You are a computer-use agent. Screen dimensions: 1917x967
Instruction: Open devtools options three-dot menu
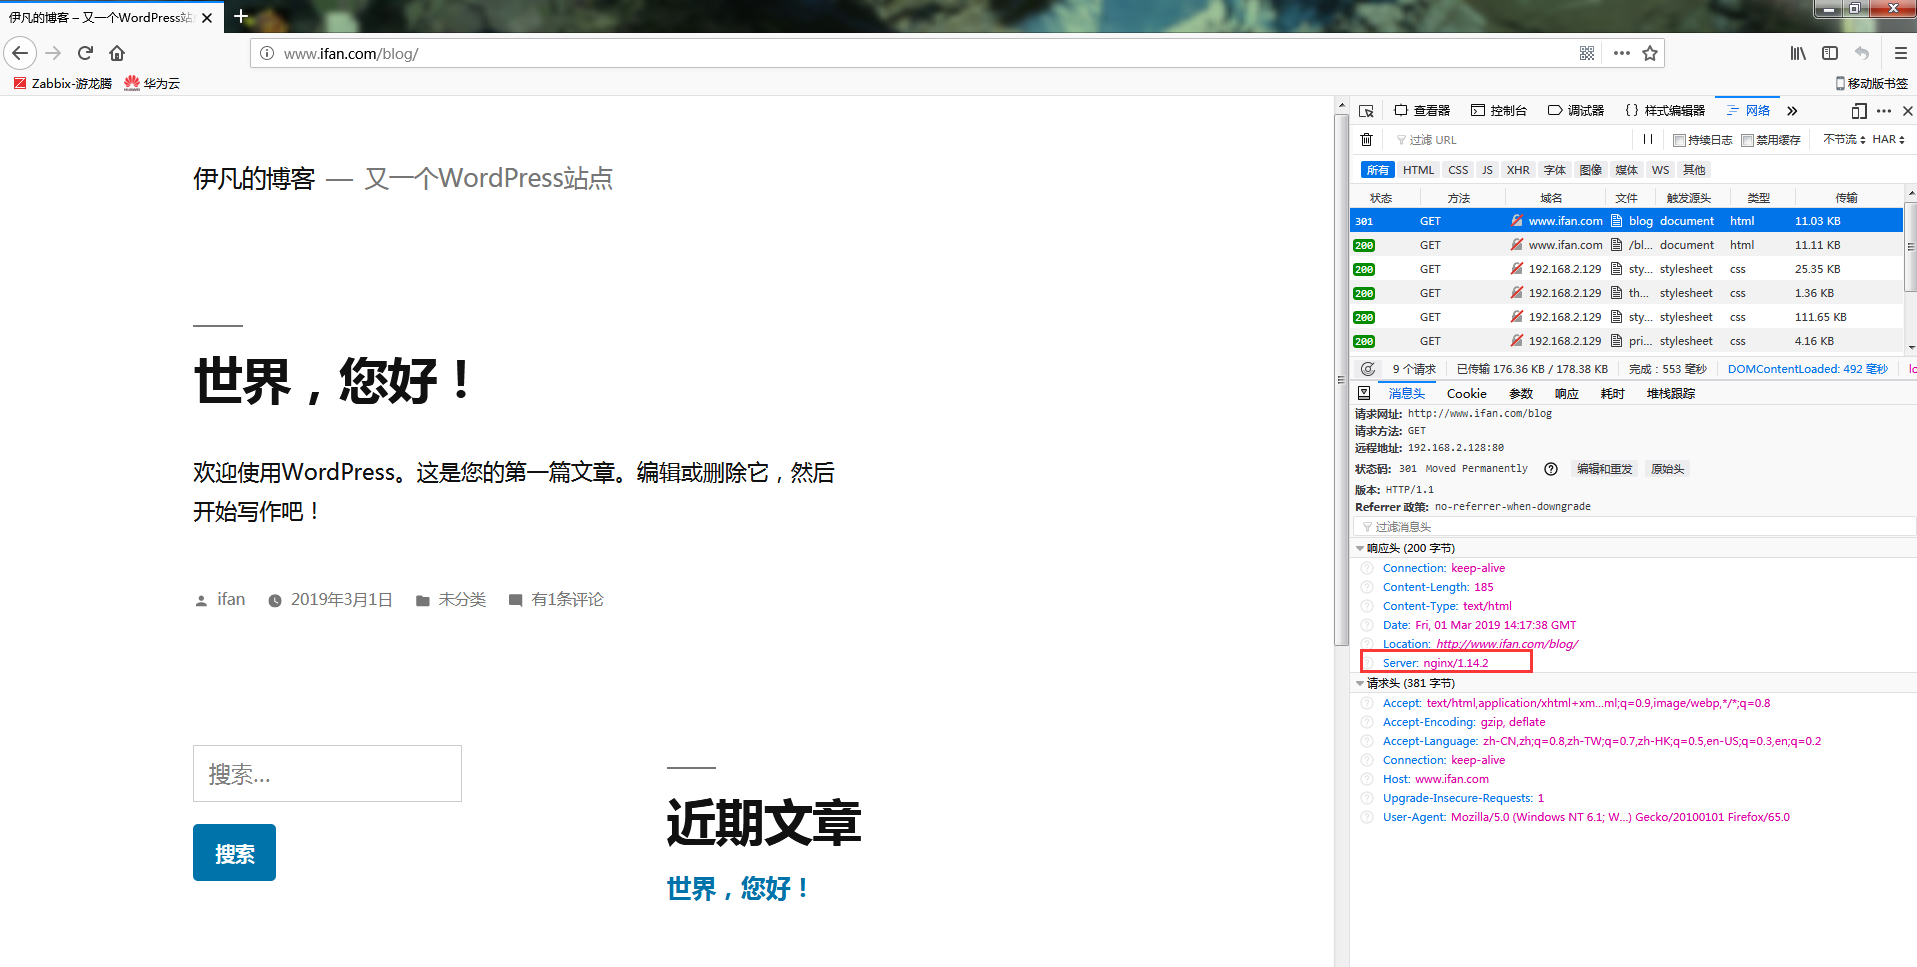coord(1884,111)
